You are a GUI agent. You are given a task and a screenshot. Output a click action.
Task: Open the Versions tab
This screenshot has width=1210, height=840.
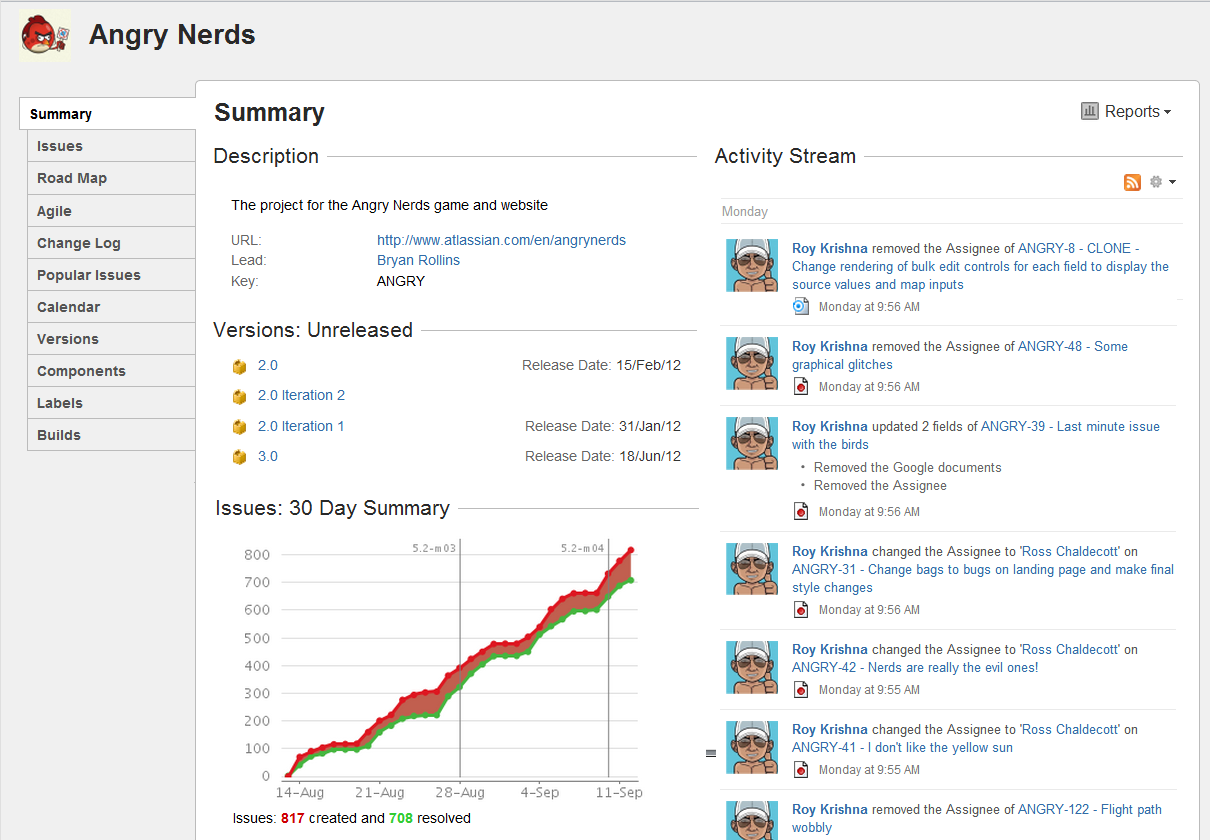pyautogui.click(x=111, y=339)
